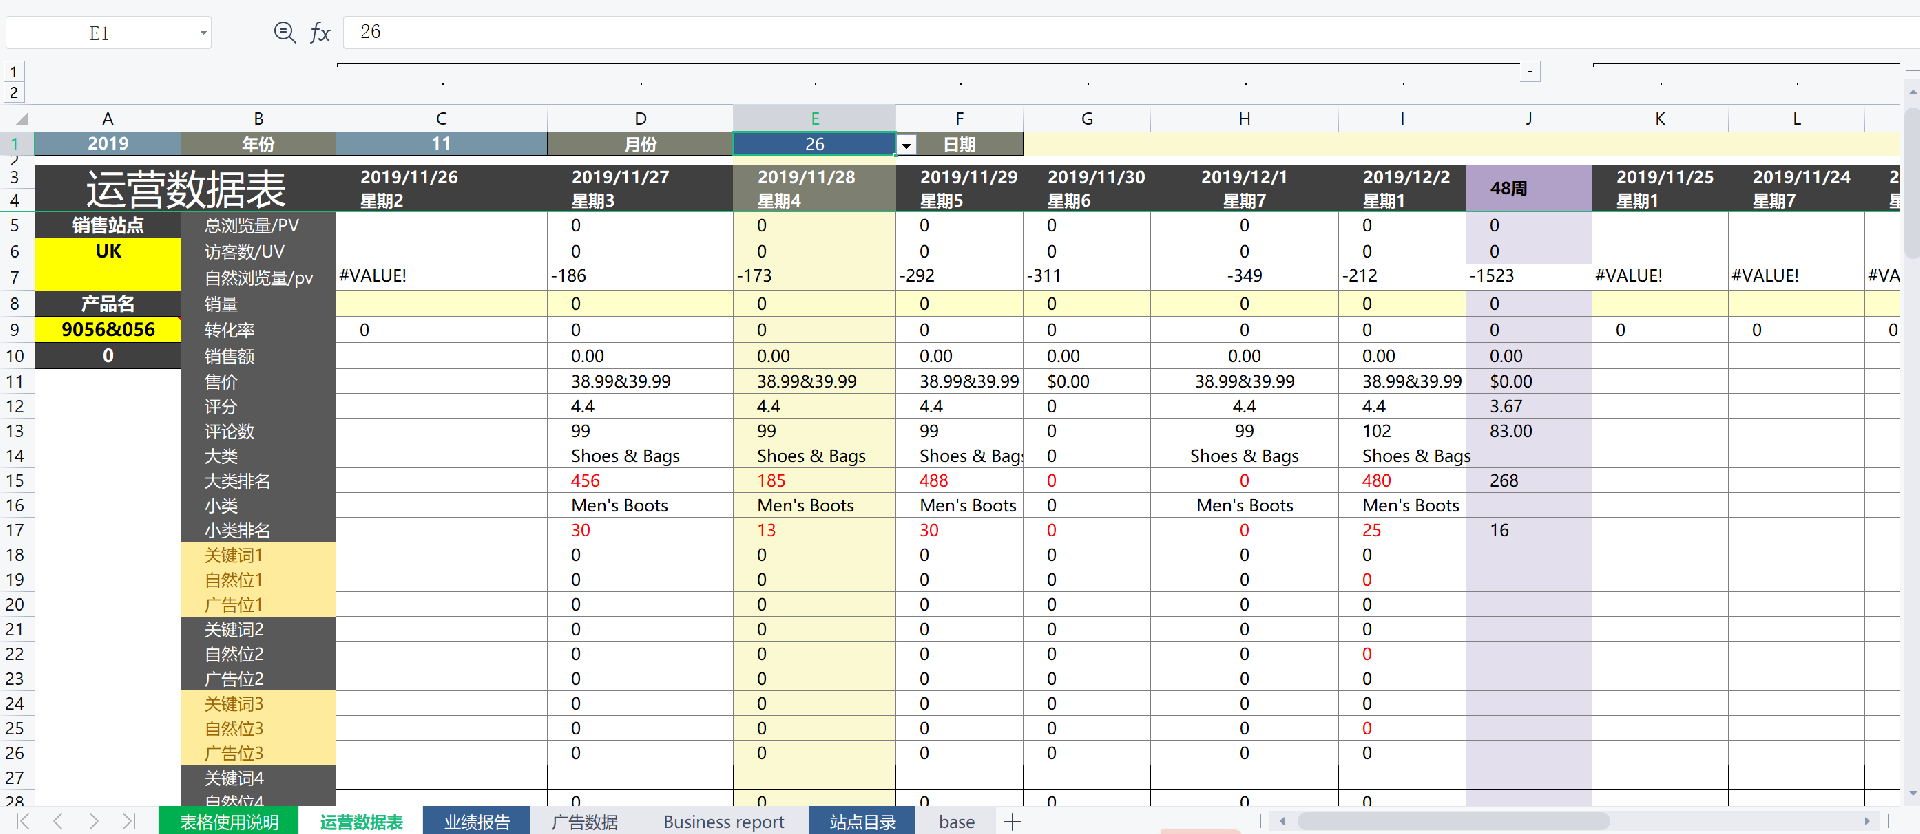
Task: Switch to 业绩报告 sheet tab
Action: [477, 821]
